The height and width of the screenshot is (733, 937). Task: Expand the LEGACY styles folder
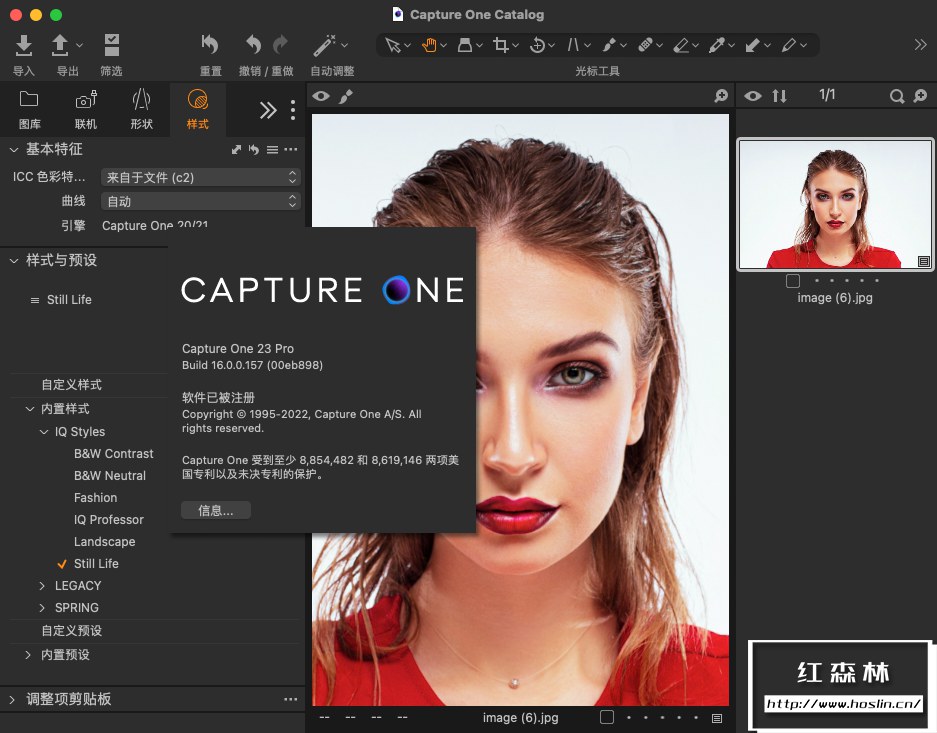pos(43,586)
